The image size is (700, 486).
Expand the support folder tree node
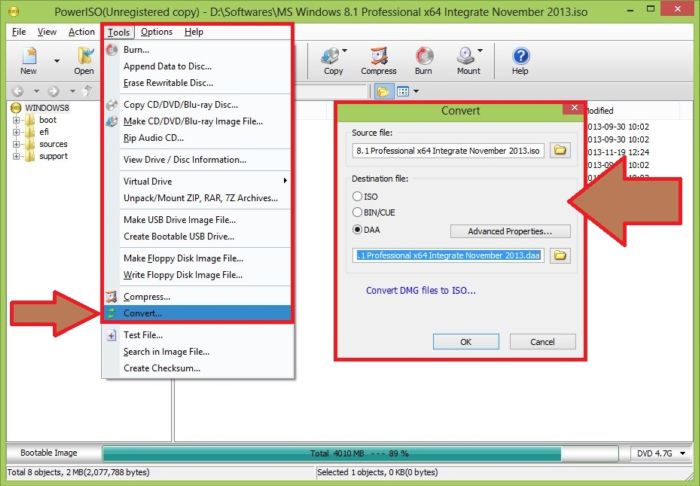[17, 156]
